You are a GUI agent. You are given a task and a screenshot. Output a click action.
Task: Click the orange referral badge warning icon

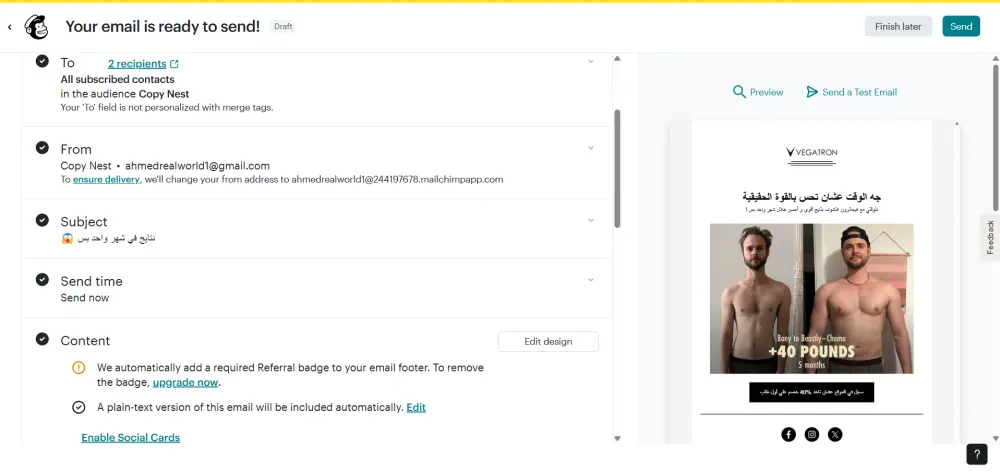click(x=78, y=368)
